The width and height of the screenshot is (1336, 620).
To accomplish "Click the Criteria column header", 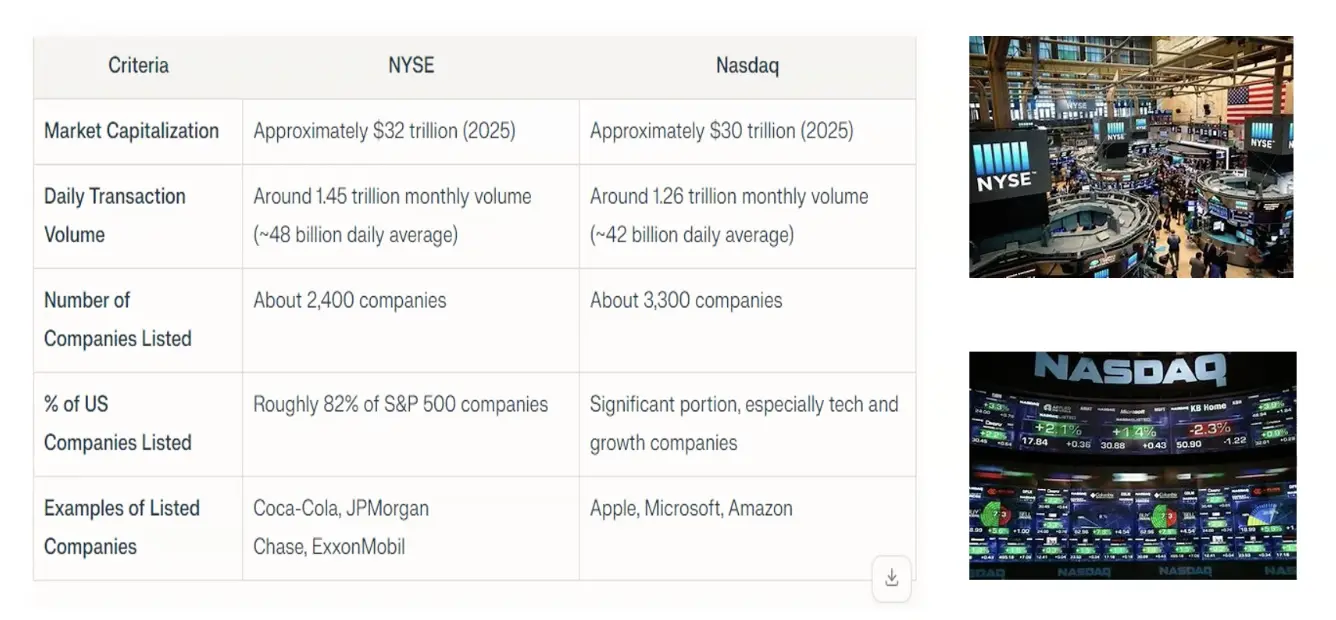I will coord(138,66).
